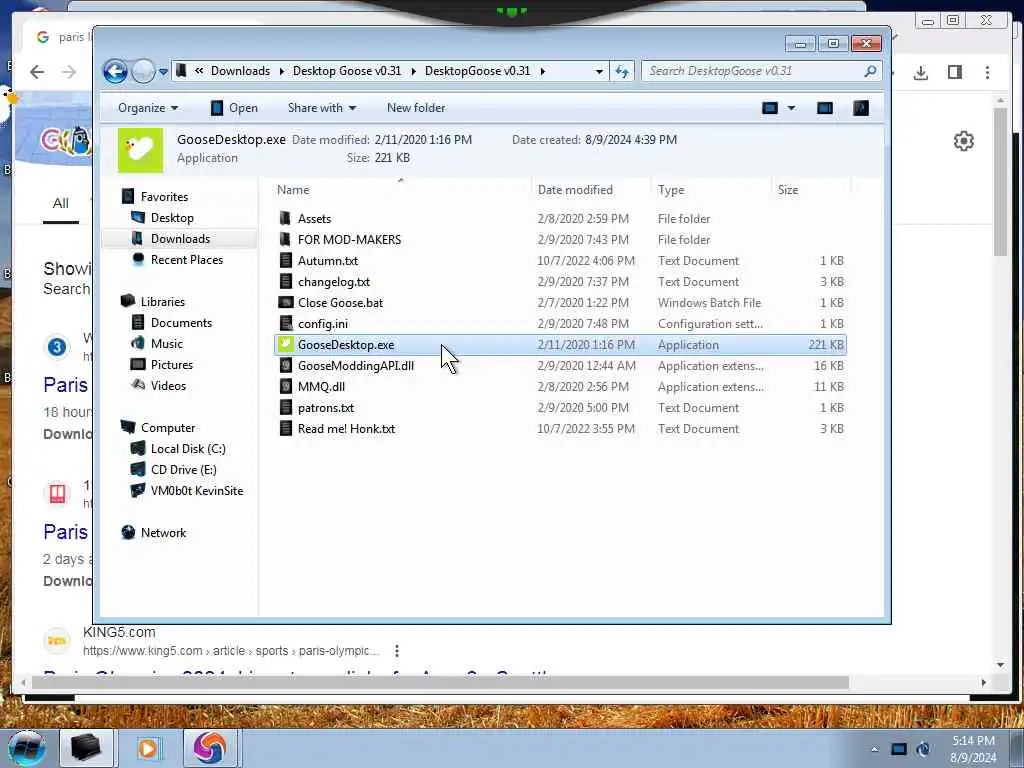
Task: Select the Autumn.txt file icon
Action: pos(285,261)
